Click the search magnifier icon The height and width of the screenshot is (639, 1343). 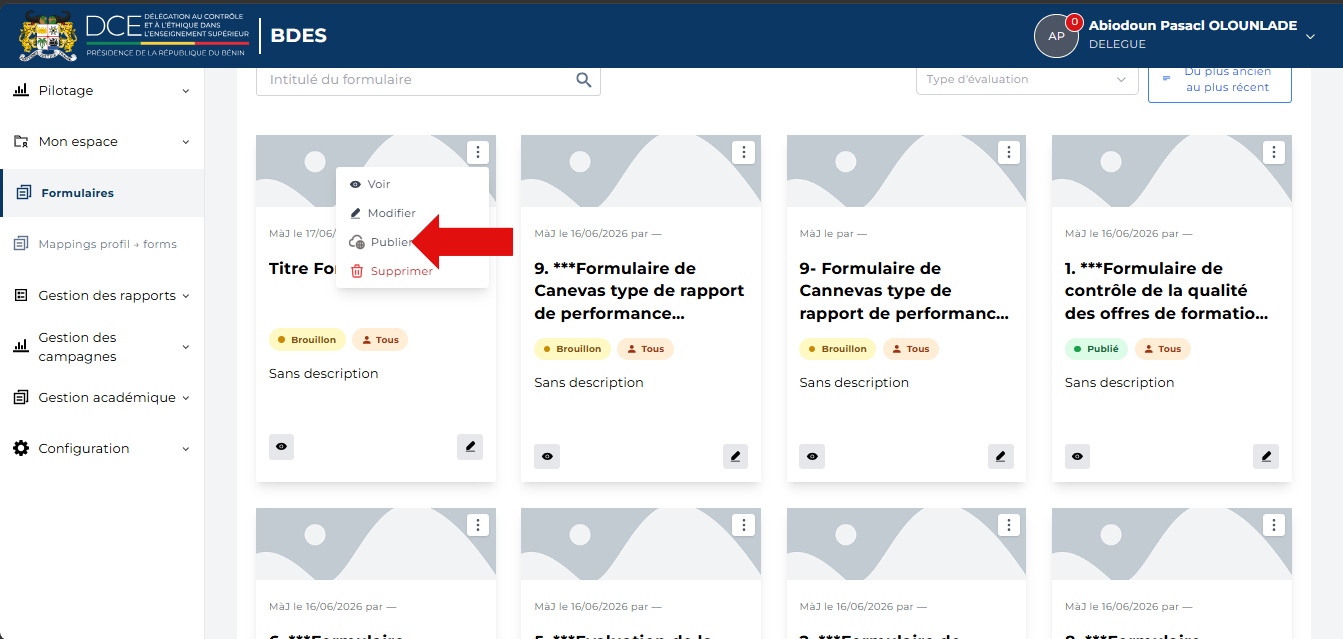click(584, 80)
